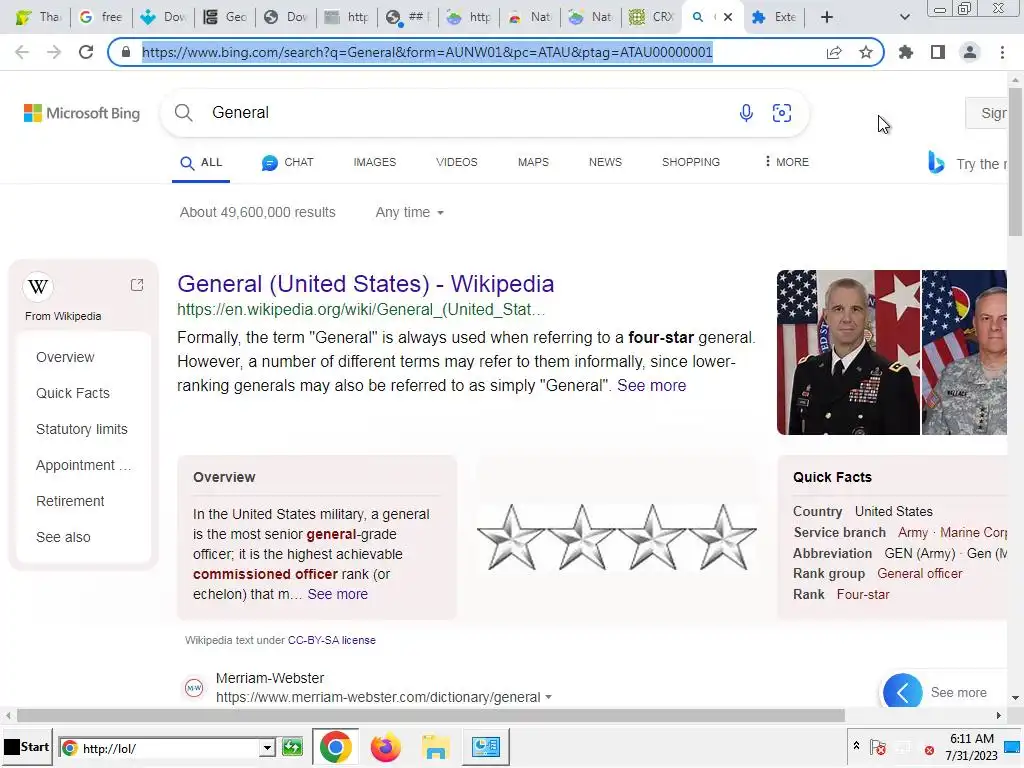The image size is (1024, 768).
Task: Click See more after Wikipedia snippet
Action: tap(652, 385)
